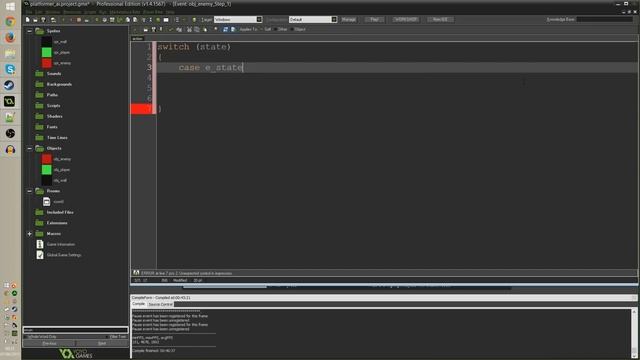
Task: Click the Previous search button
Action: (x=49, y=344)
